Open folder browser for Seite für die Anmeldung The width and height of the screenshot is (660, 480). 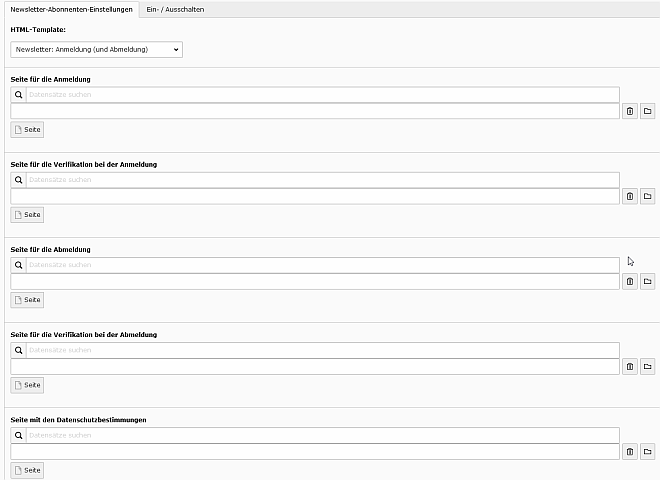tap(647, 111)
